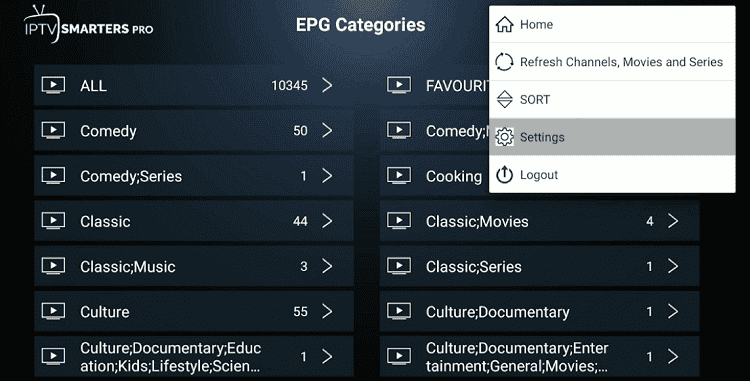Click the Home house icon

(504, 24)
